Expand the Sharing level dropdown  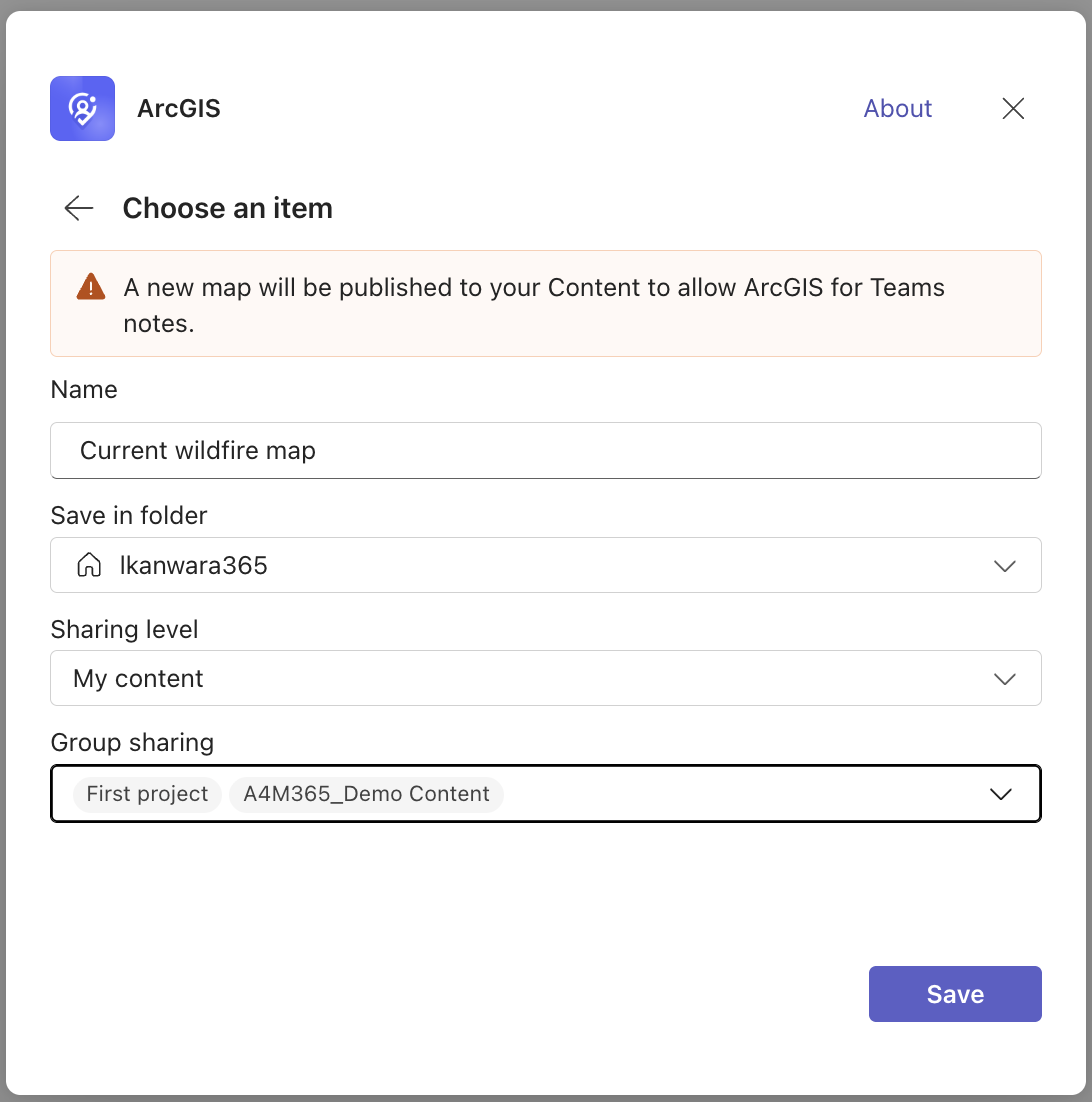tap(1005, 679)
